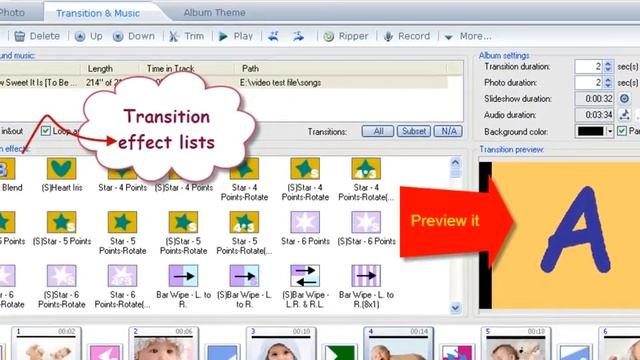Apply All transitions filter
The width and height of the screenshot is (640, 360).
tap(378, 131)
